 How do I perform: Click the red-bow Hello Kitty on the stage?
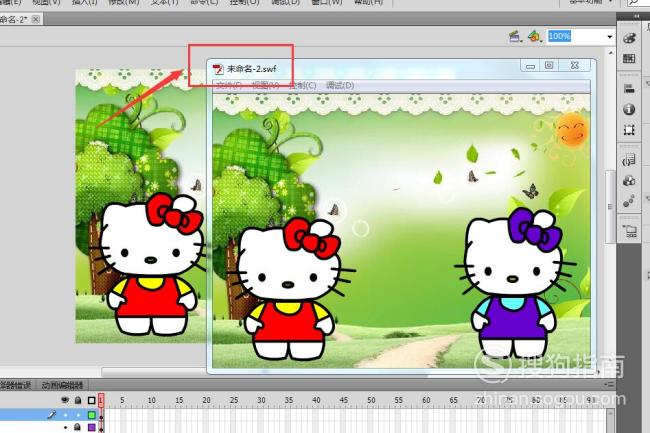coord(150,264)
